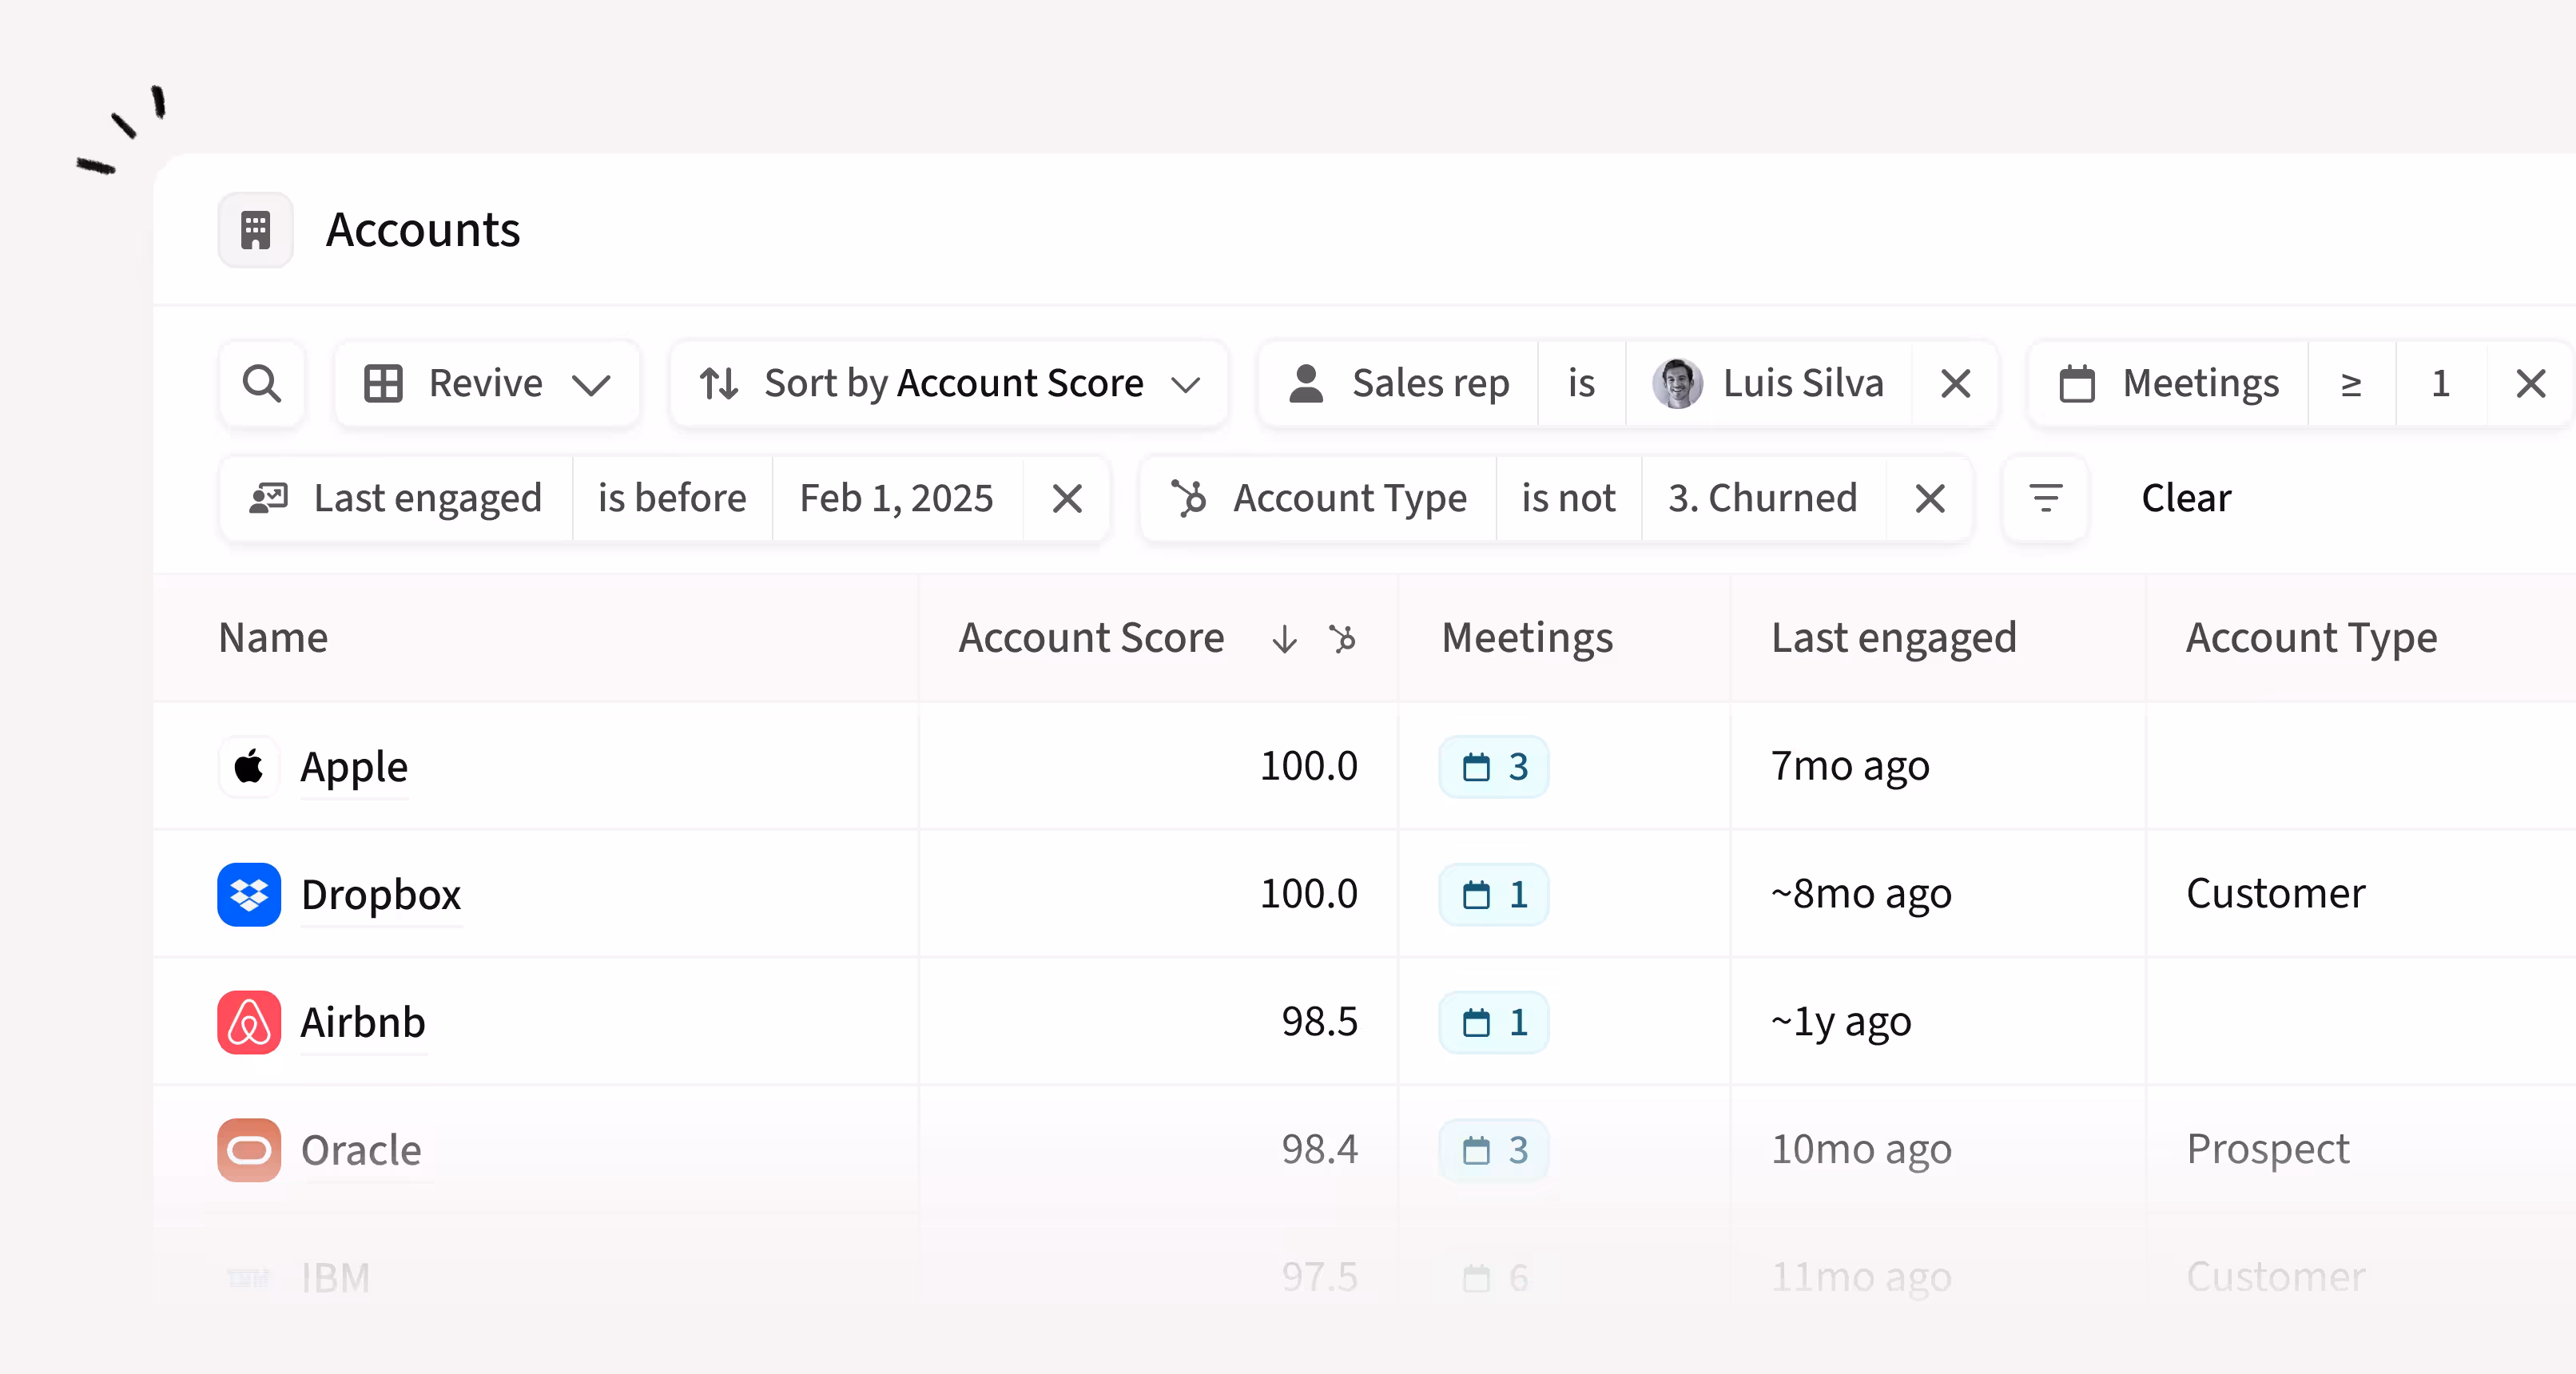Click Dropbox's 100.0 account score

1308,894
